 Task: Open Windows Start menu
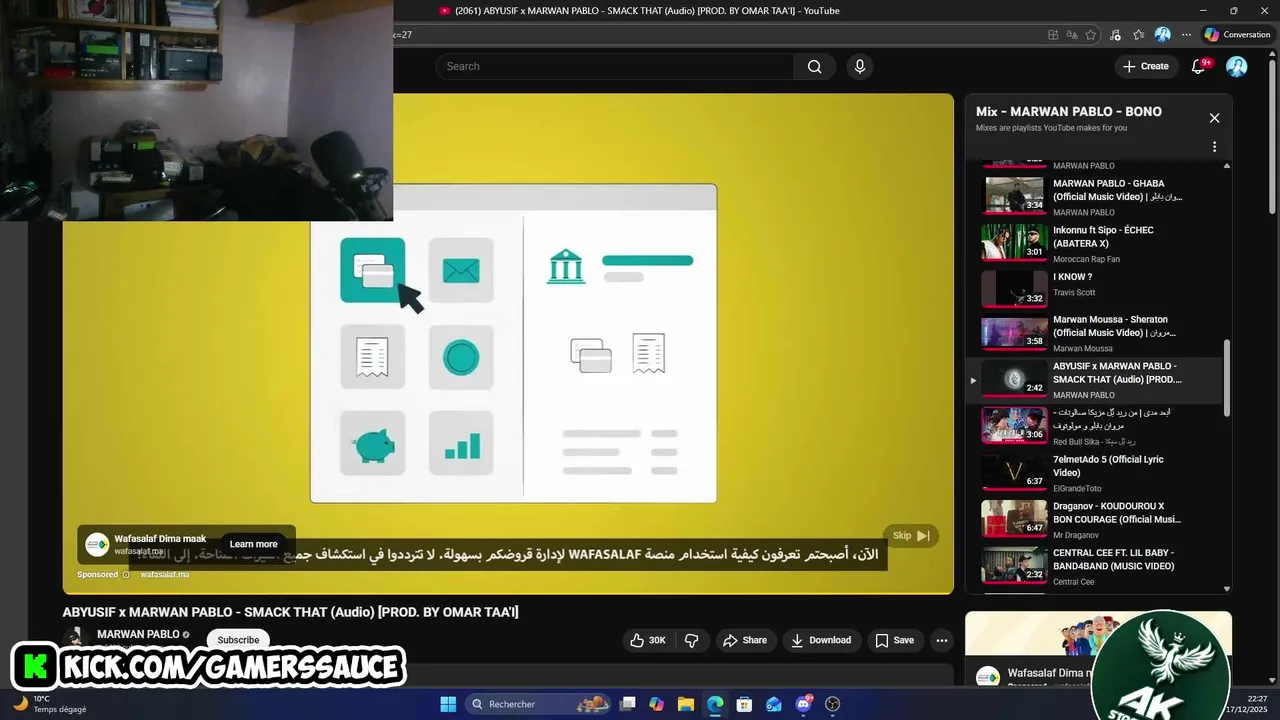[x=448, y=704]
